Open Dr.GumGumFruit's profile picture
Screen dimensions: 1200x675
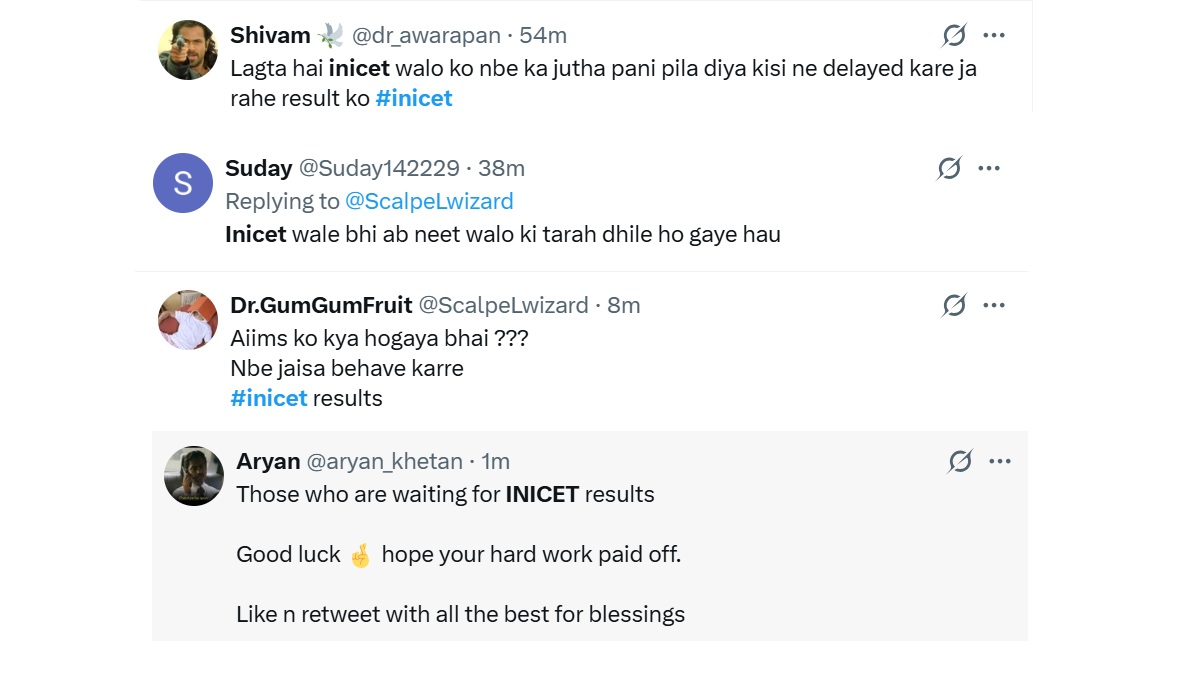pyautogui.click(x=187, y=320)
